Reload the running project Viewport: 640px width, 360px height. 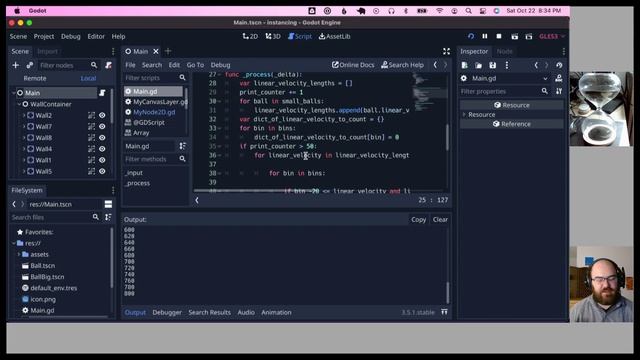pyautogui.click(x=471, y=36)
